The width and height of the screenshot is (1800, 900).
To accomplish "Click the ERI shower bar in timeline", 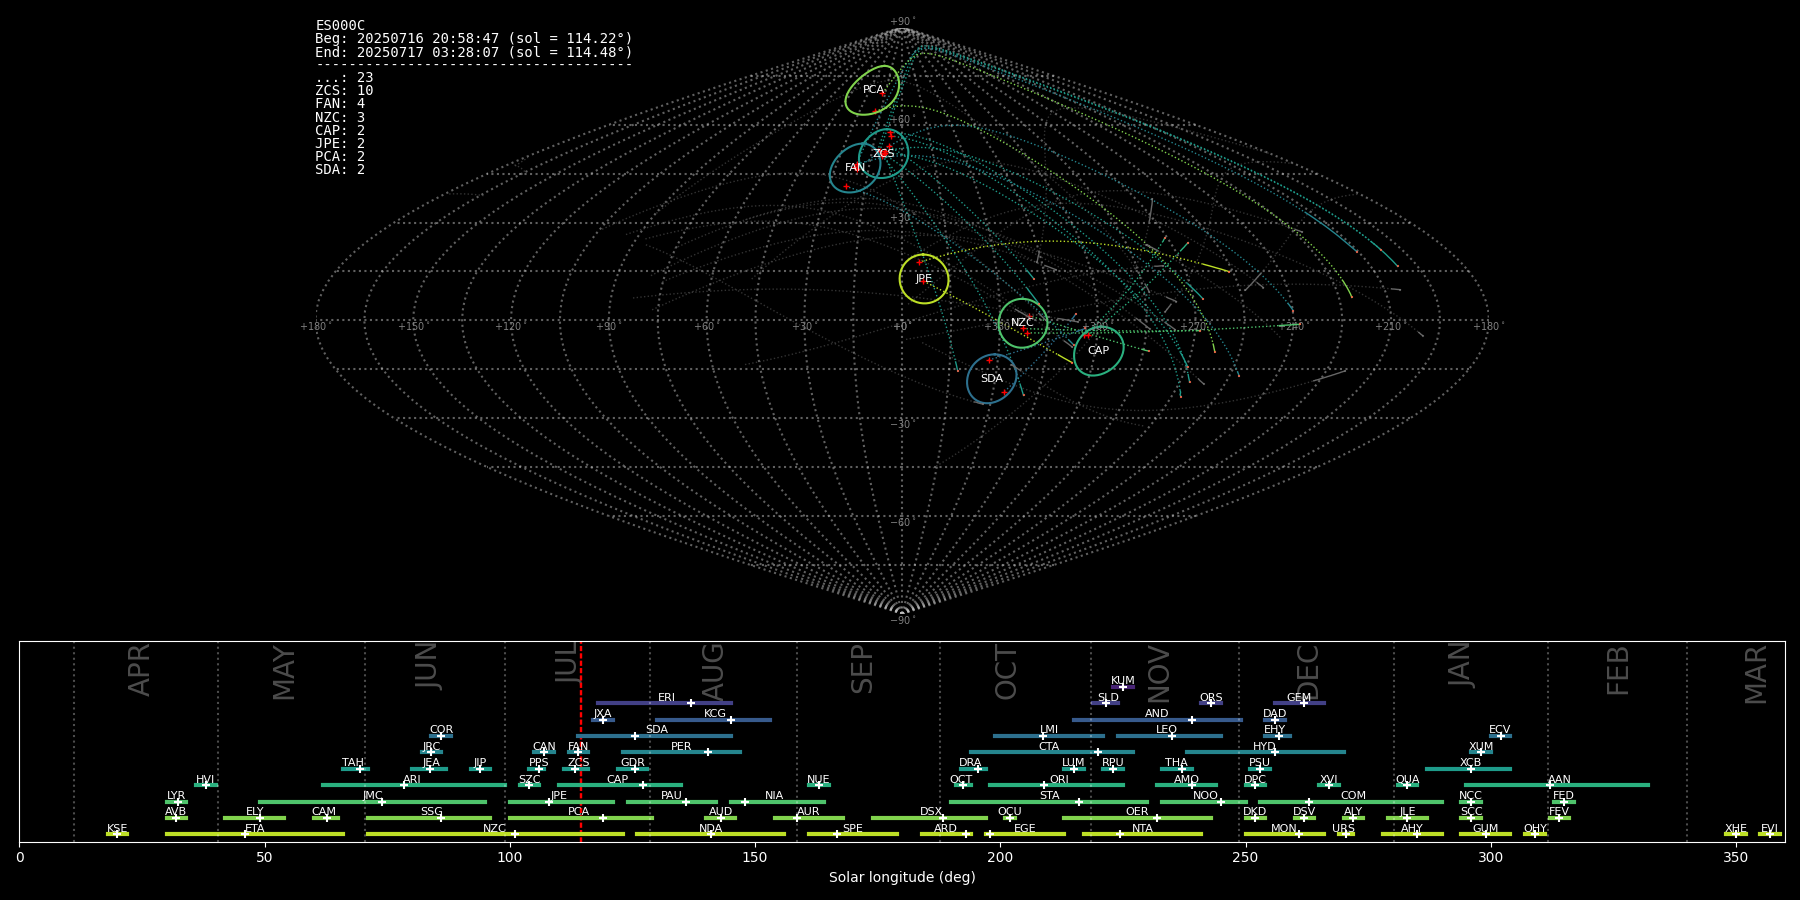I will pyautogui.click(x=664, y=703).
